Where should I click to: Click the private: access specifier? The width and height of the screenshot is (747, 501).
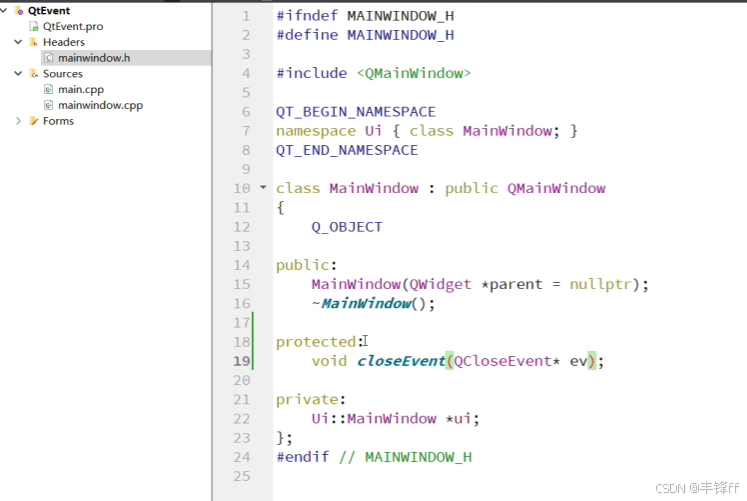click(x=311, y=400)
